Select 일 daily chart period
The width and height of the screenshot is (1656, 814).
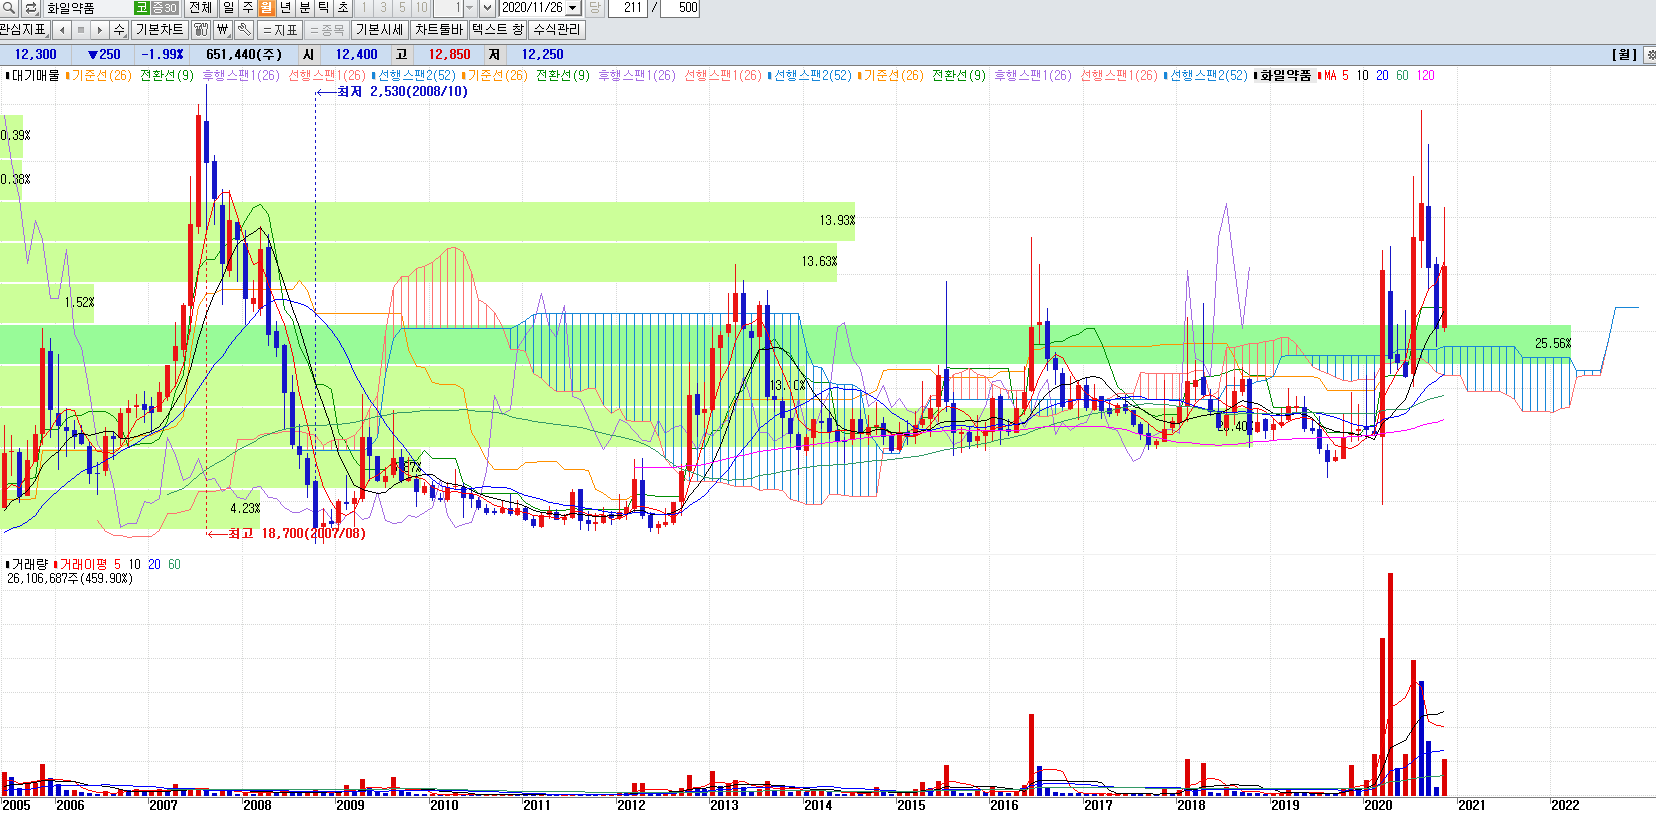[228, 8]
